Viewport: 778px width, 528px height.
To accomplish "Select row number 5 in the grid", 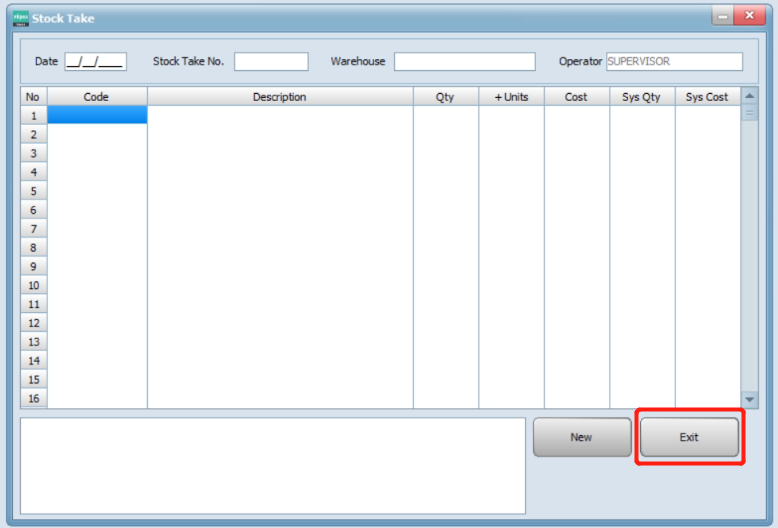I will point(33,191).
